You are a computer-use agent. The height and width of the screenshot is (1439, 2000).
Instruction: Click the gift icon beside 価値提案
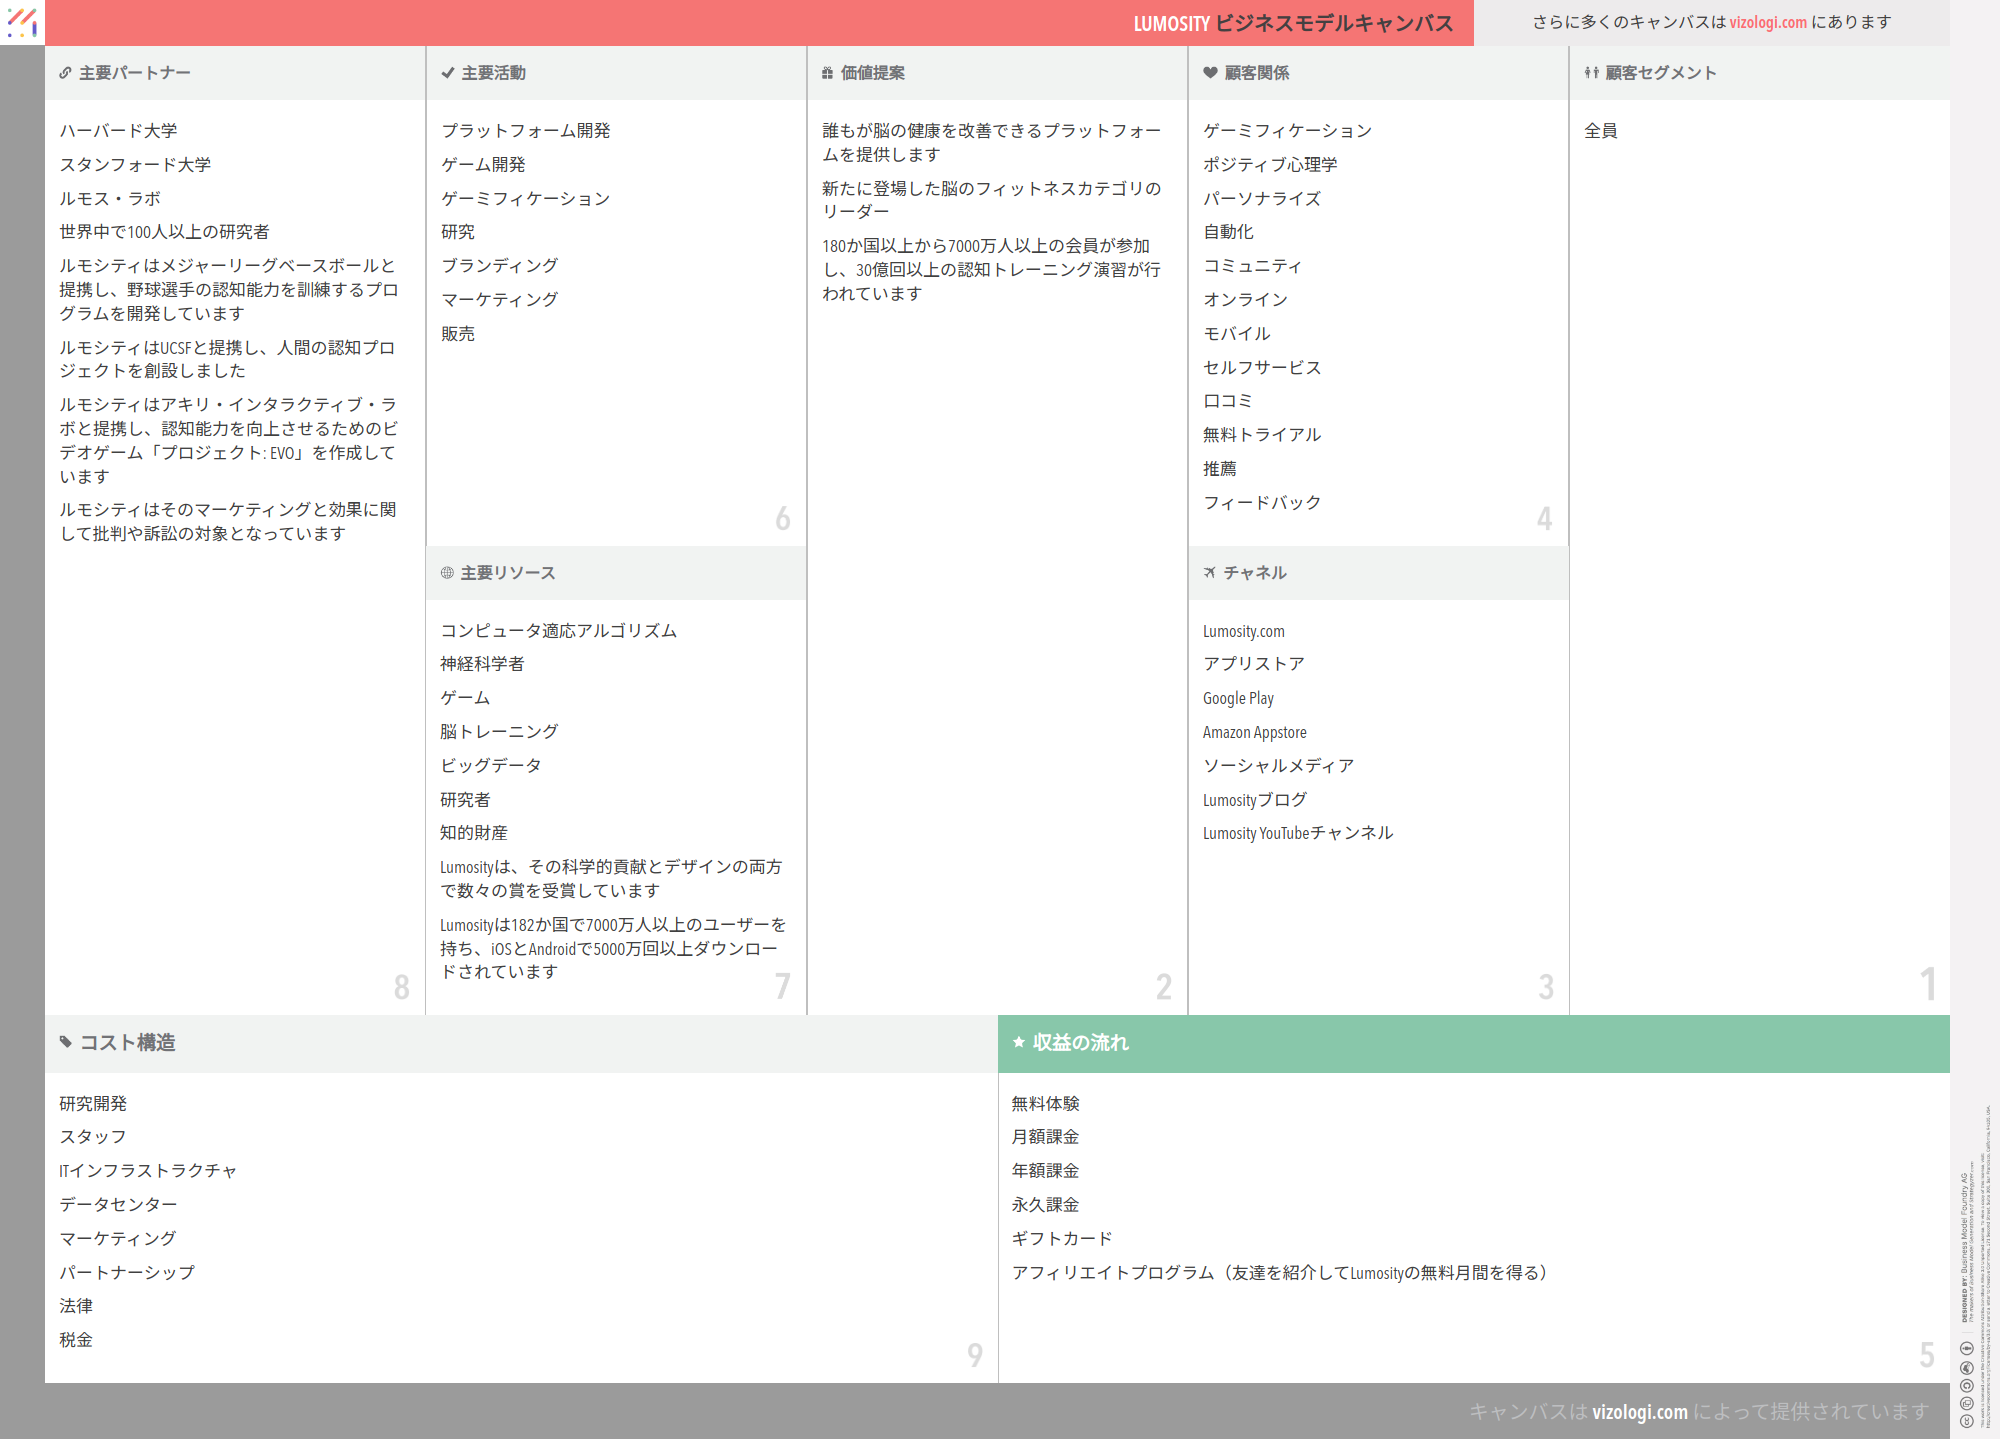827,73
